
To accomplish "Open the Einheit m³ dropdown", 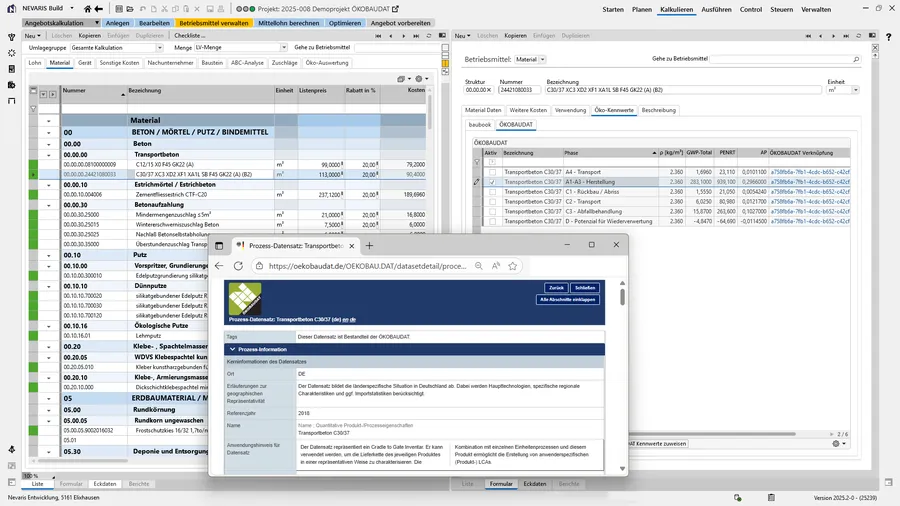I will pos(855,90).
